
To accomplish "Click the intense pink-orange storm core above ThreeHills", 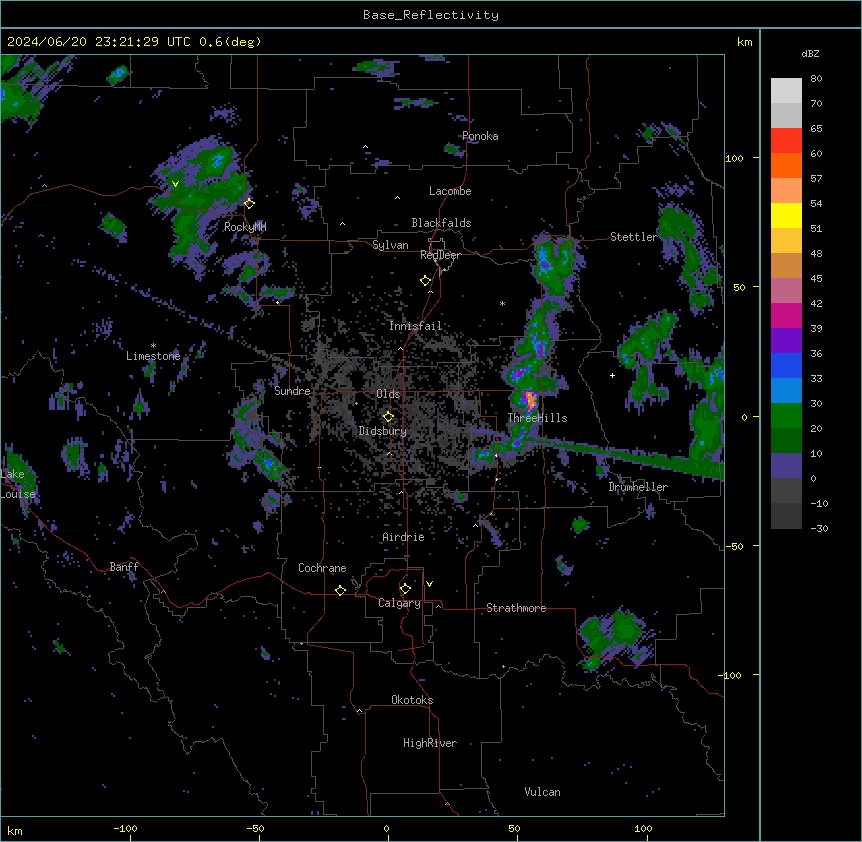I will coord(529,400).
